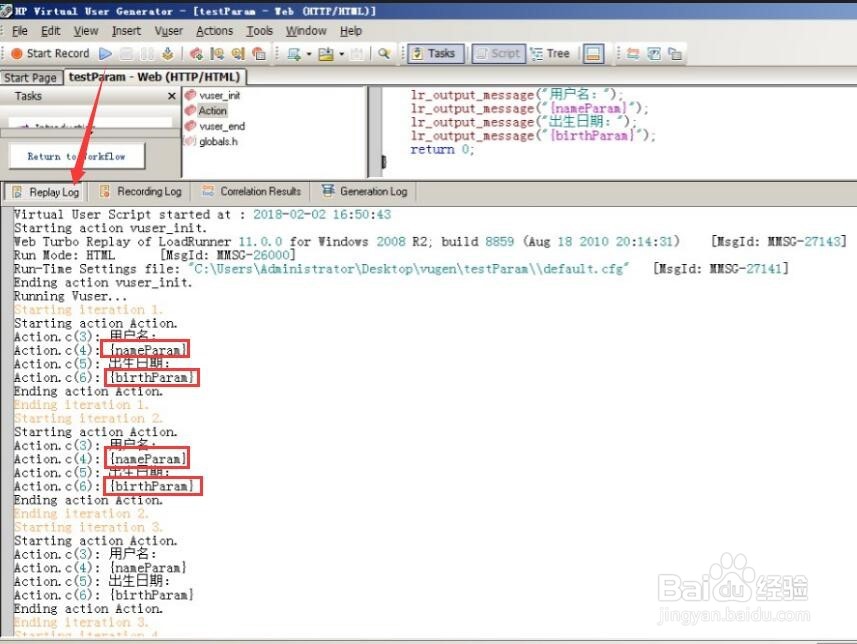Open the dropdown arrow after the green-arrow icon
Viewport: 857px width, 644px height.
[x=309, y=54]
